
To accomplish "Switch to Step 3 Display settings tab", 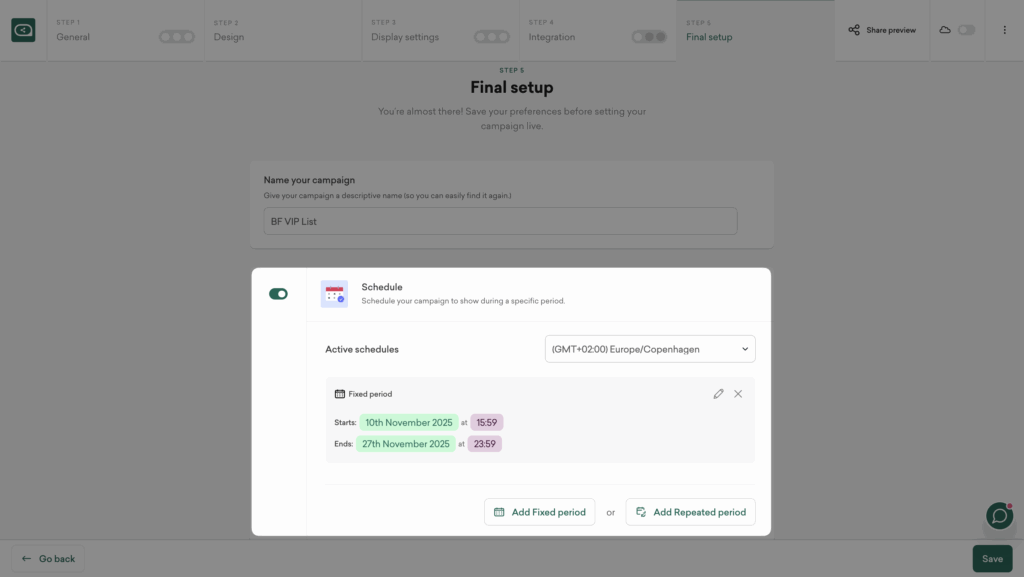I will [440, 31].
